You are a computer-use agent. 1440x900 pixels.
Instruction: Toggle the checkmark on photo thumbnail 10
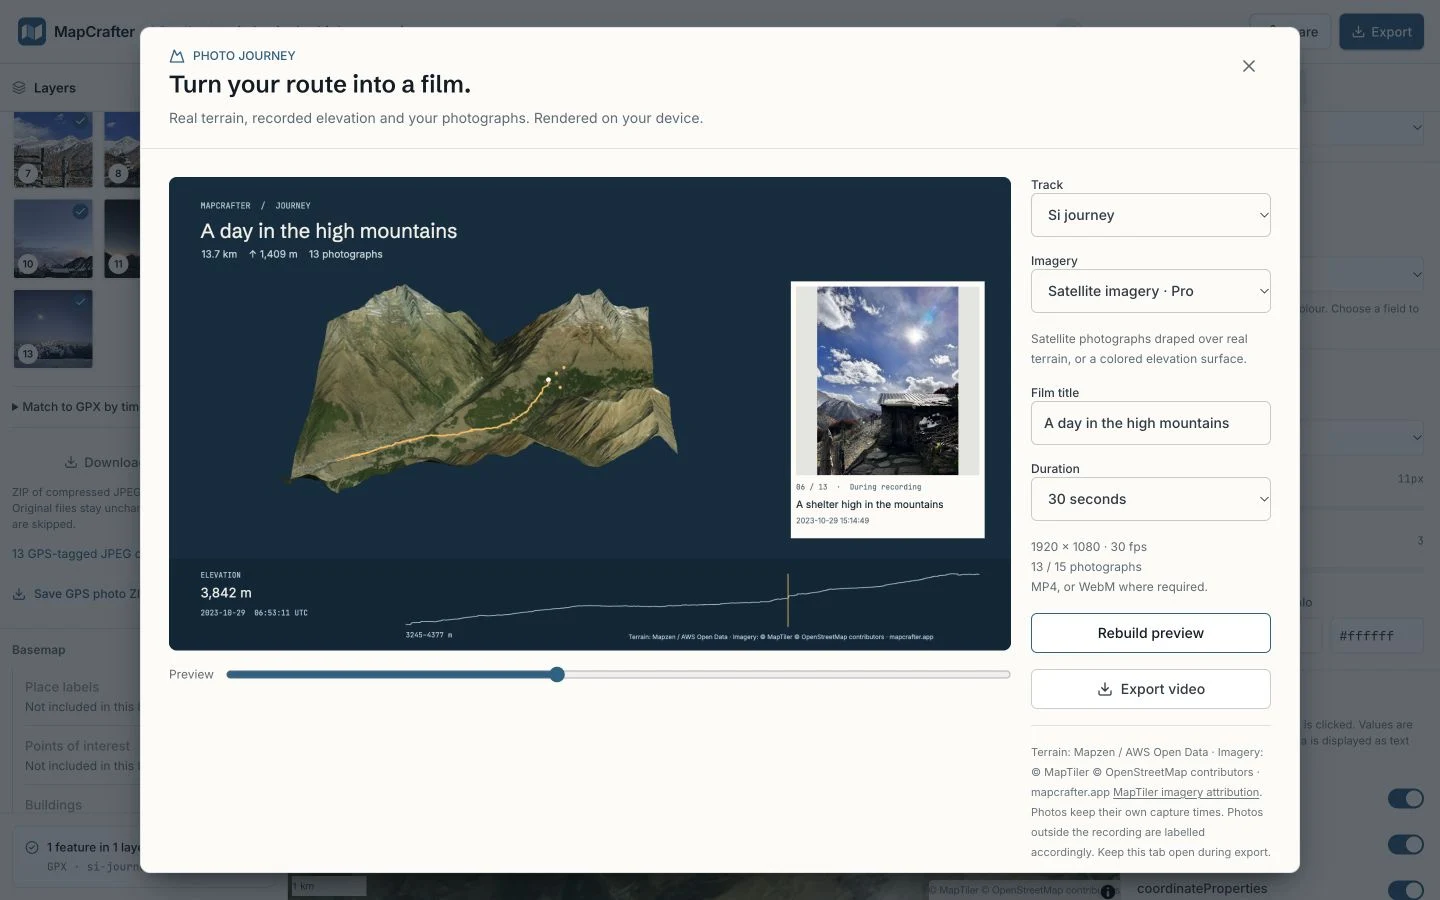click(80, 212)
